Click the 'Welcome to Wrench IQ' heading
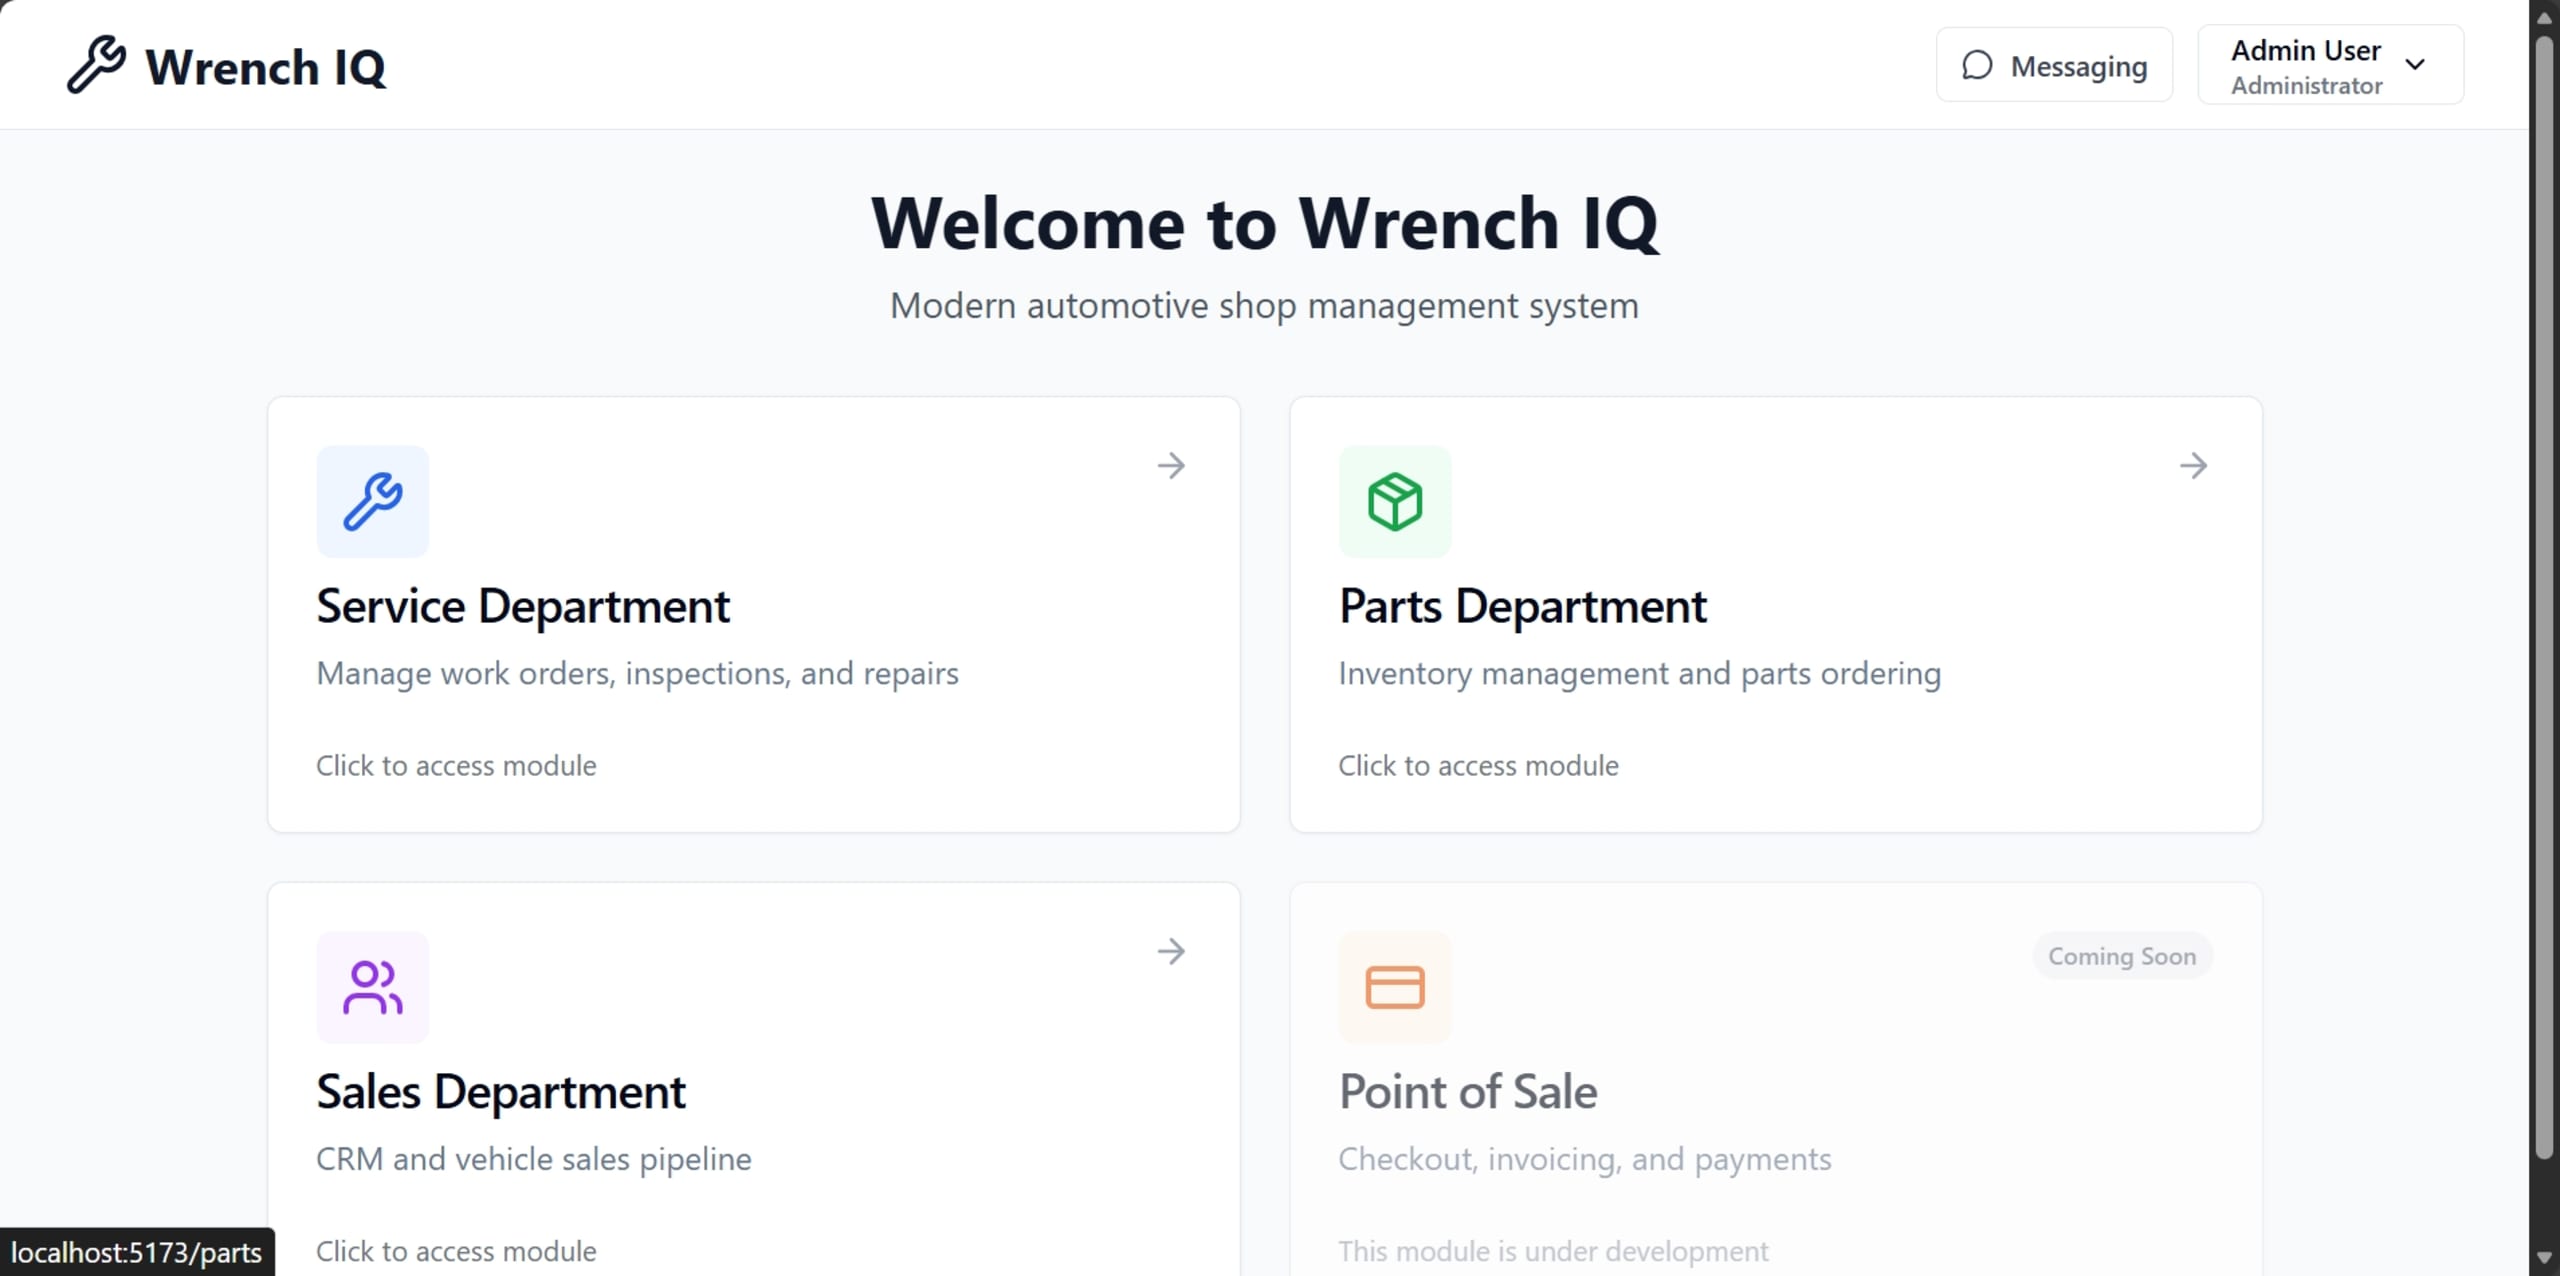The image size is (2560, 1276). [1265, 223]
